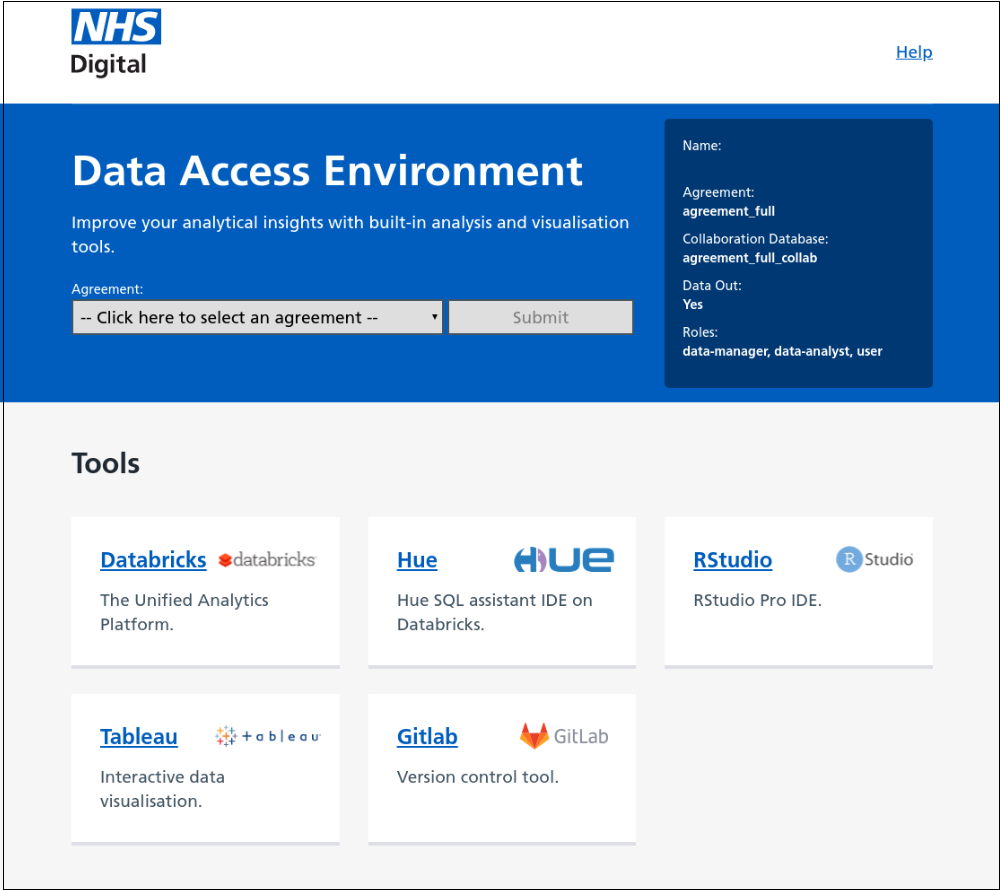Click 'Interactive data visualisation.' description

tap(163, 789)
